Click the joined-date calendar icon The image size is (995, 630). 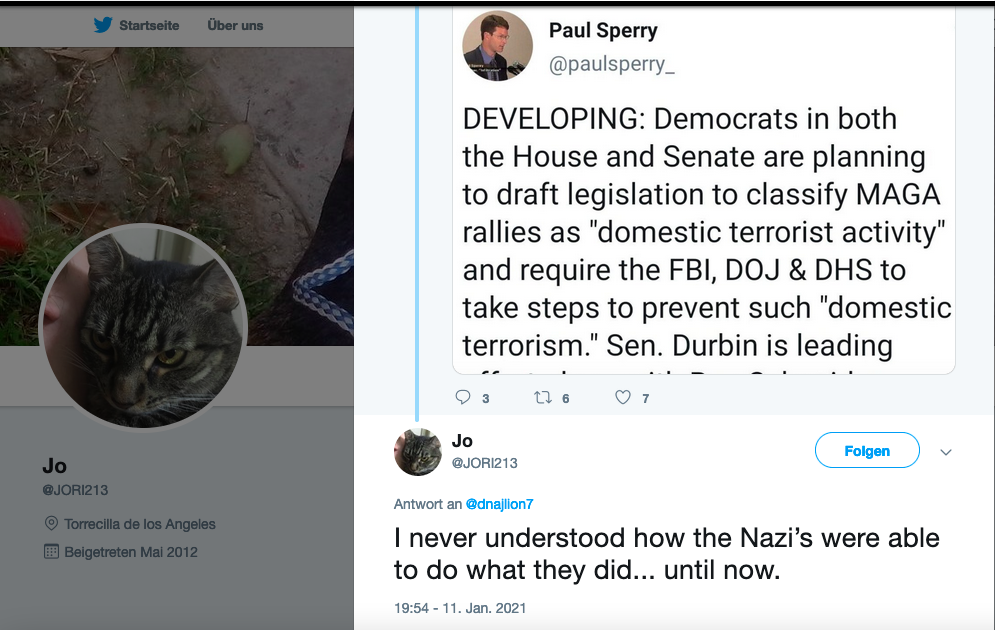coord(52,552)
